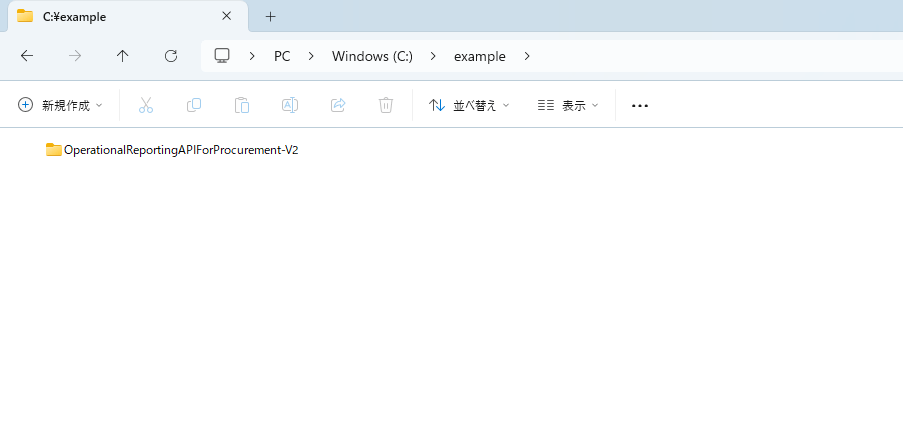The image size is (903, 429).
Task: Select the C:¥example tab
Action: [x=128, y=16]
